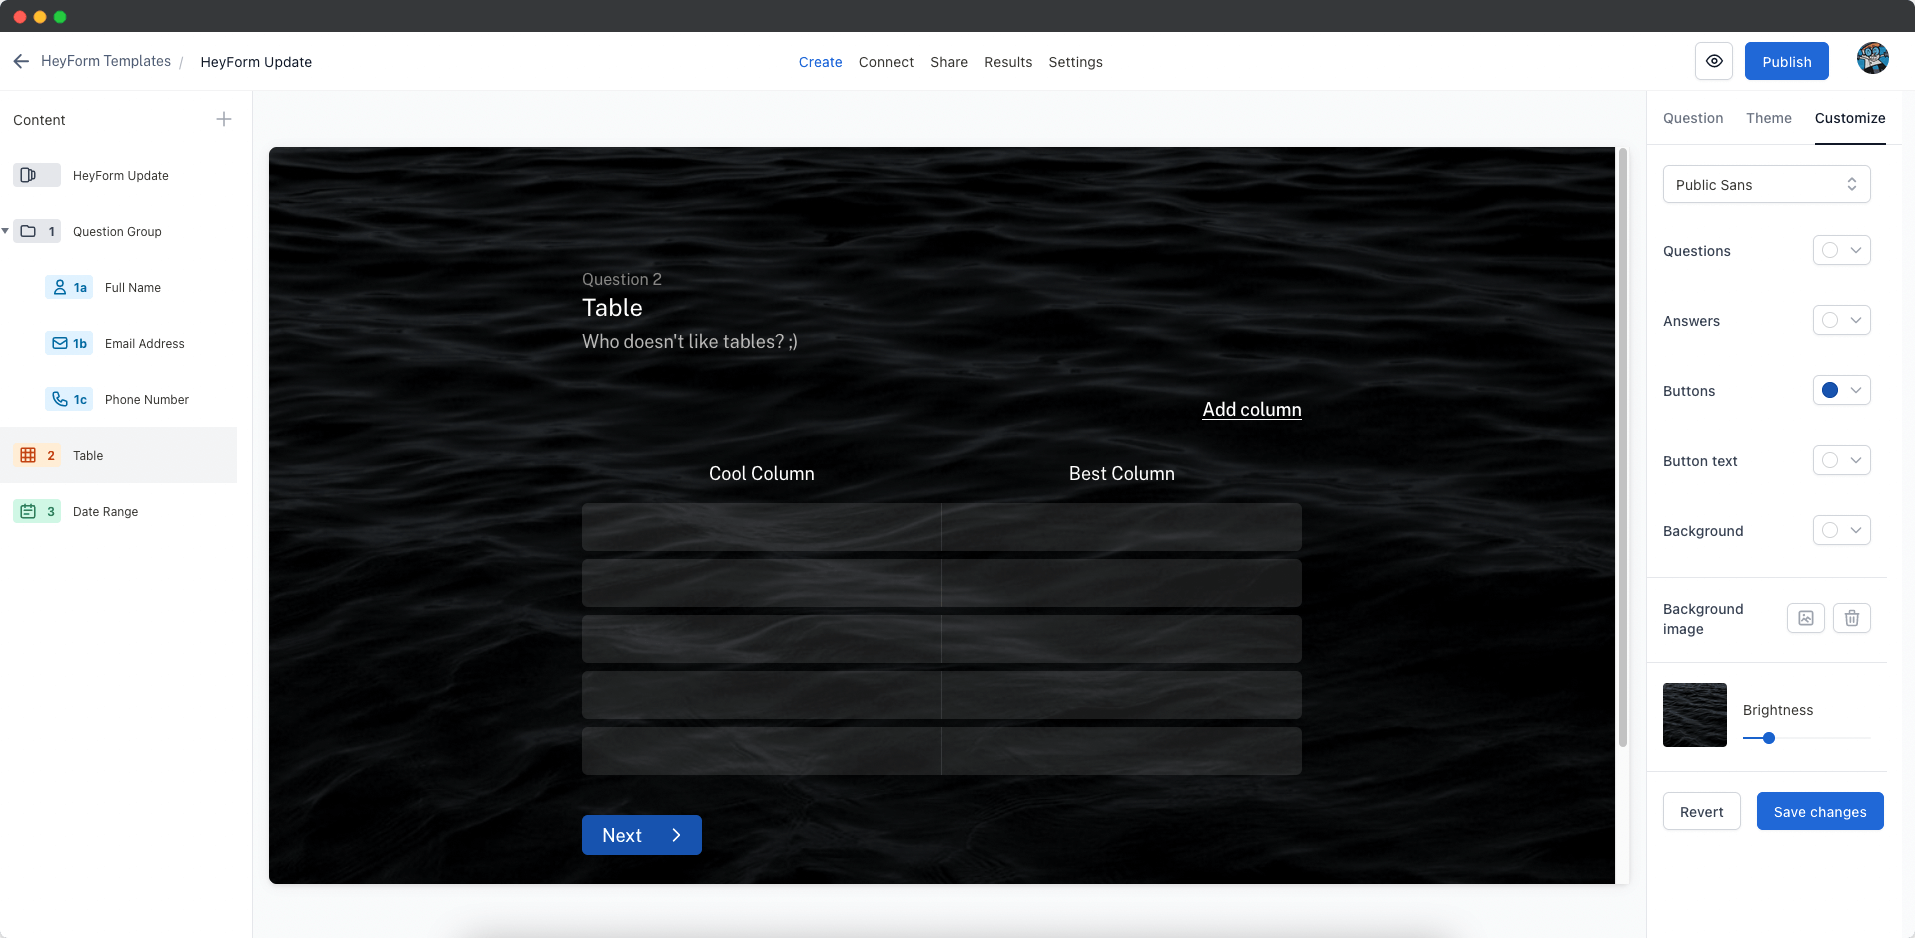Add new content with the plus icon

pos(224,119)
